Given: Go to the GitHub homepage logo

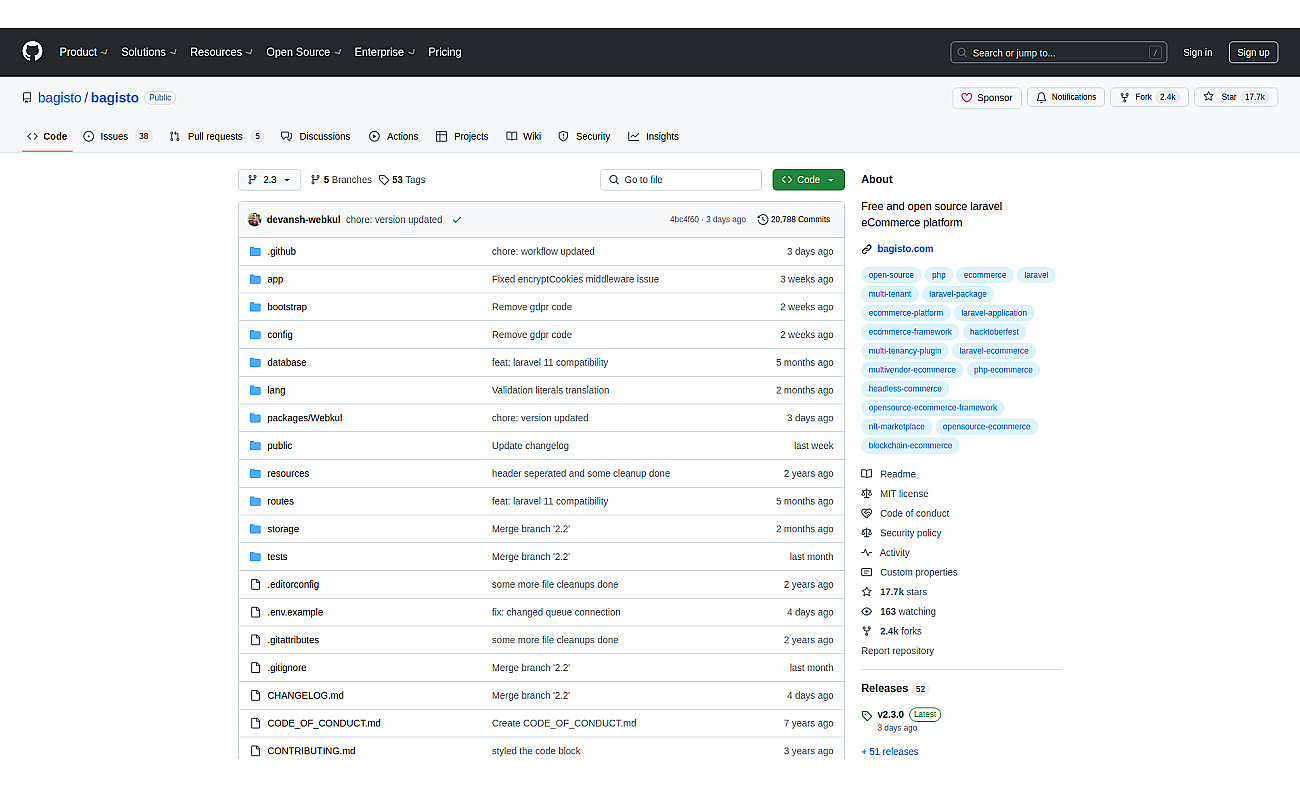Looking at the screenshot, I should [32, 52].
